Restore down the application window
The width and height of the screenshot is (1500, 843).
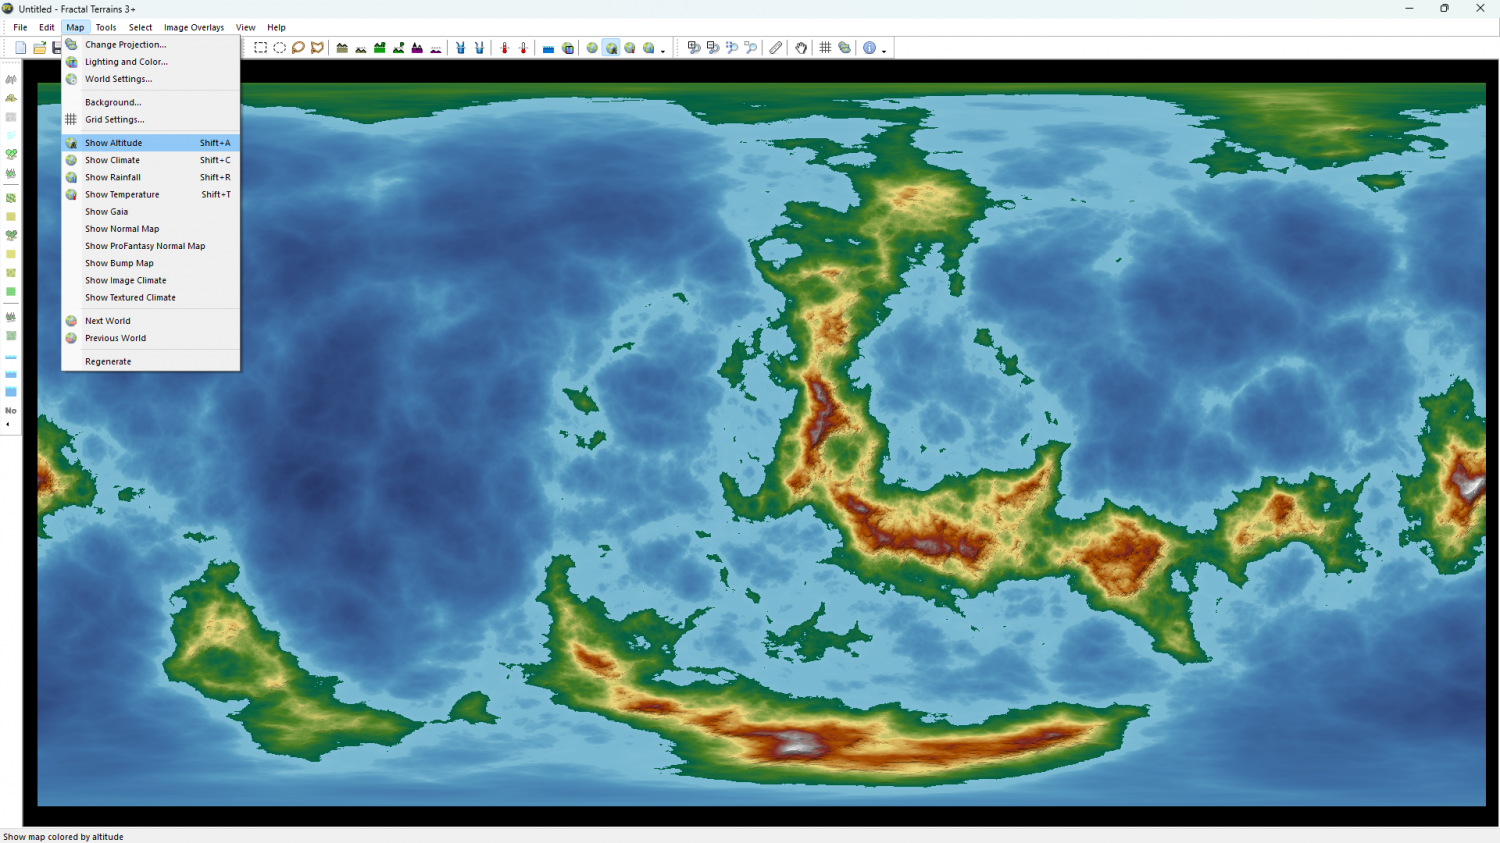point(1444,9)
